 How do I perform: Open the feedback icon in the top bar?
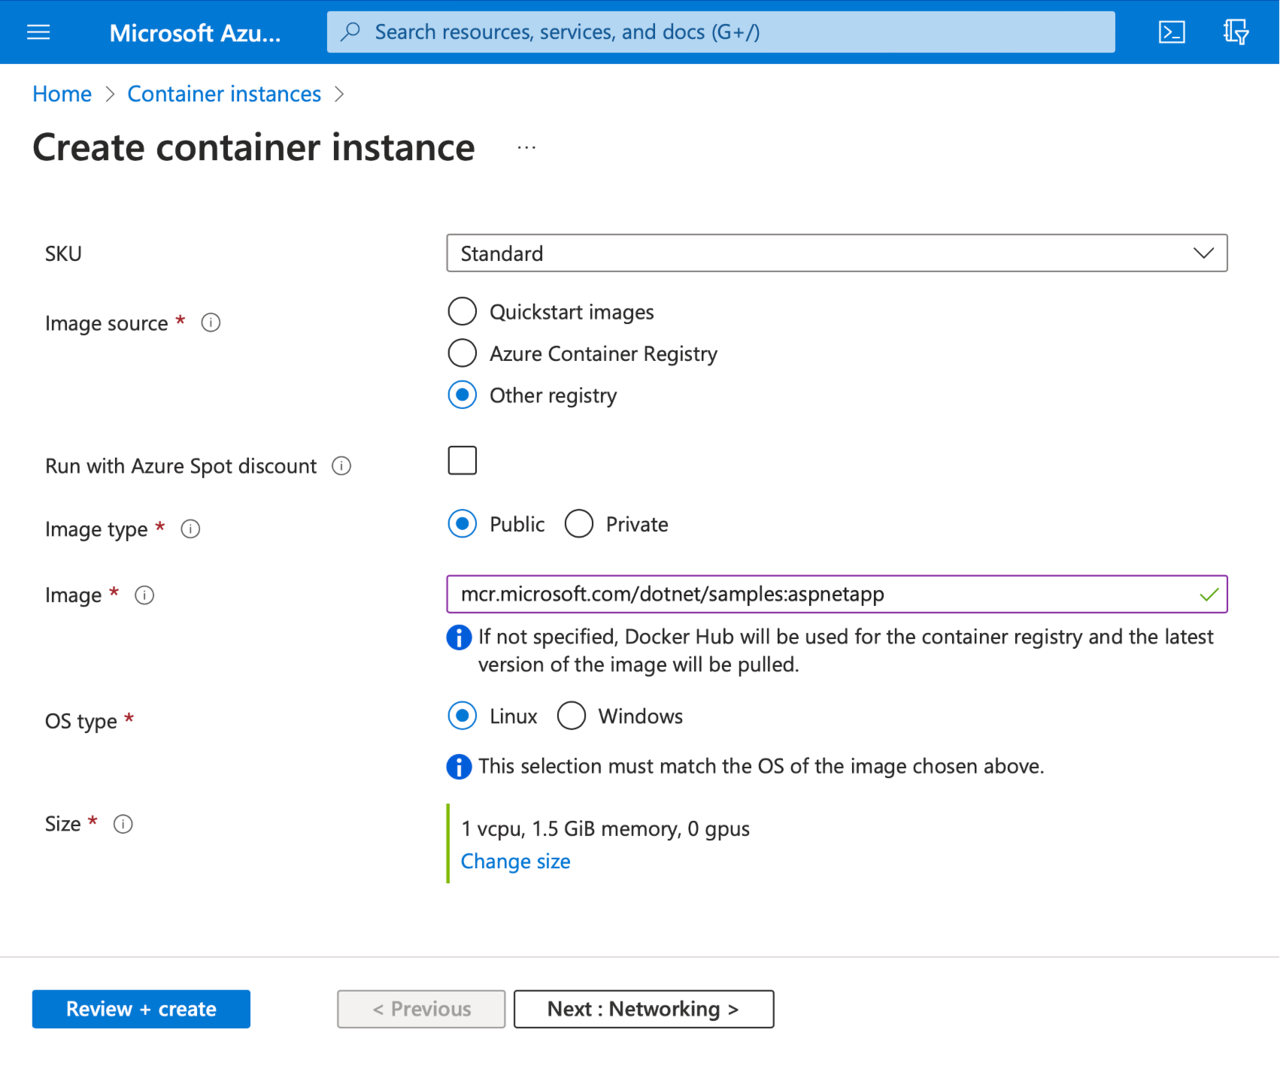pos(1235,31)
